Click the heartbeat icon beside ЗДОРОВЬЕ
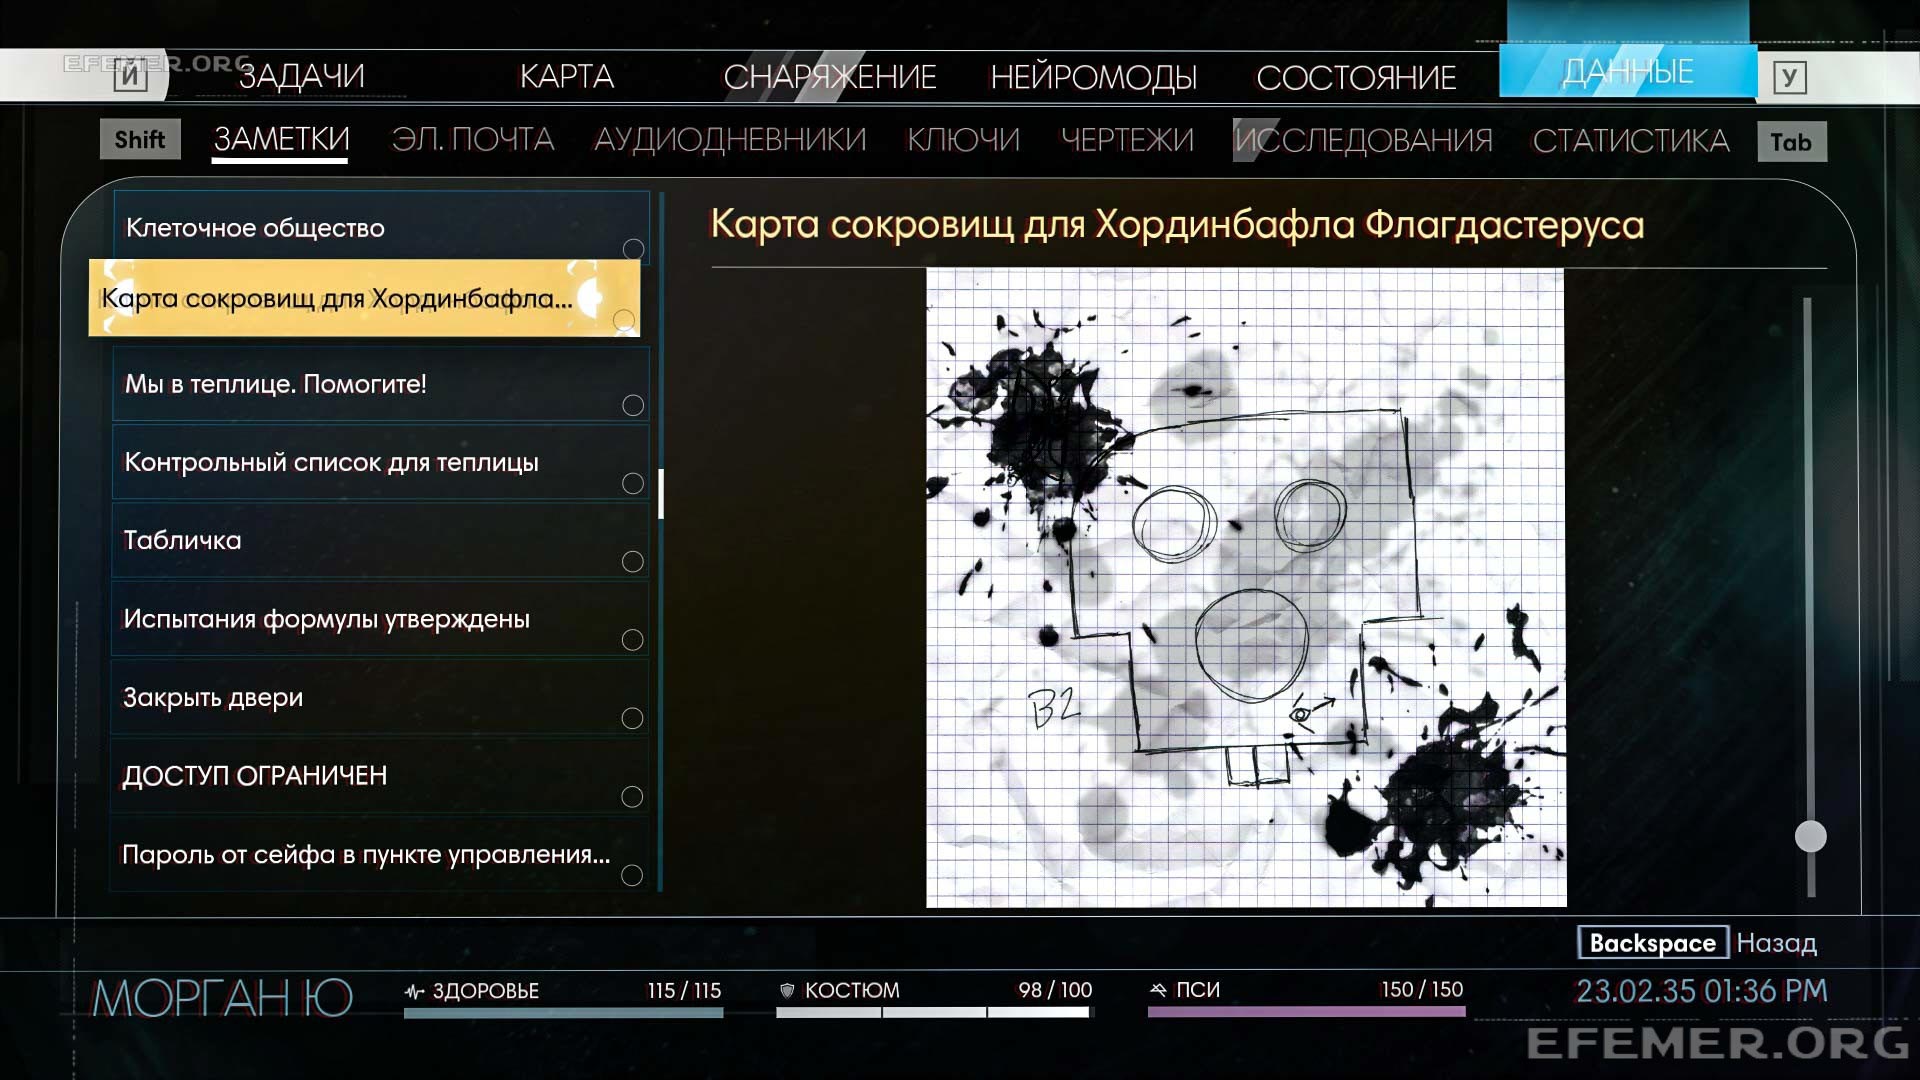Screen dimensions: 1920x1080 (414, 991)
